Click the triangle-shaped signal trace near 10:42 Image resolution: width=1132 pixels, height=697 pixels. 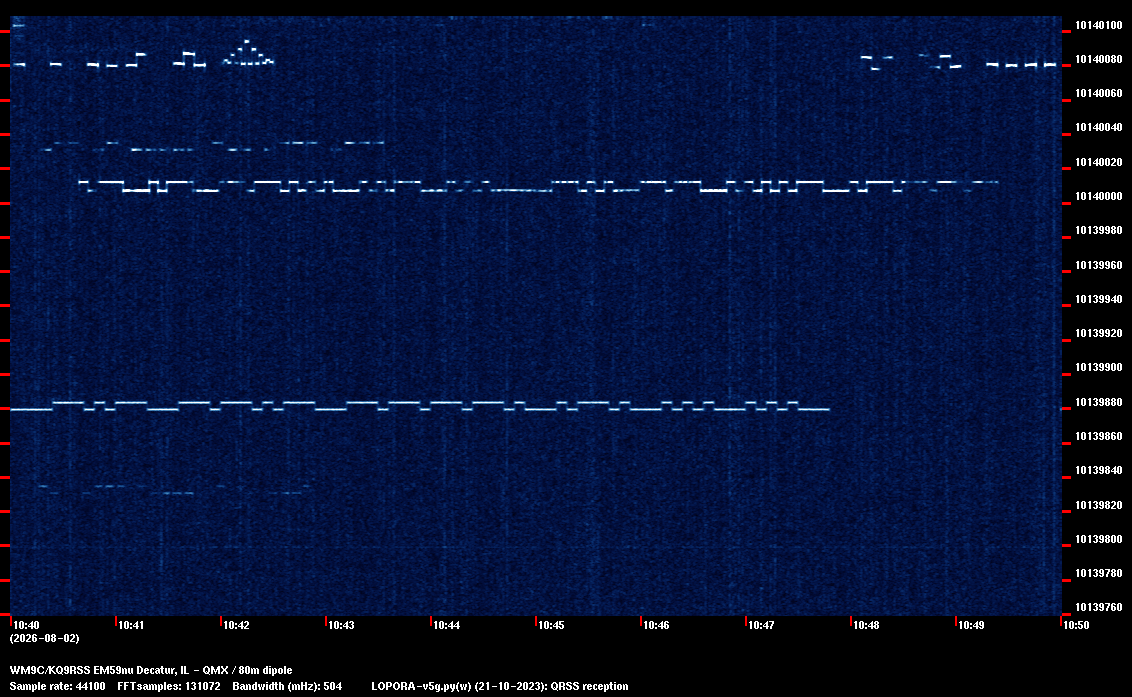(248, 53)
